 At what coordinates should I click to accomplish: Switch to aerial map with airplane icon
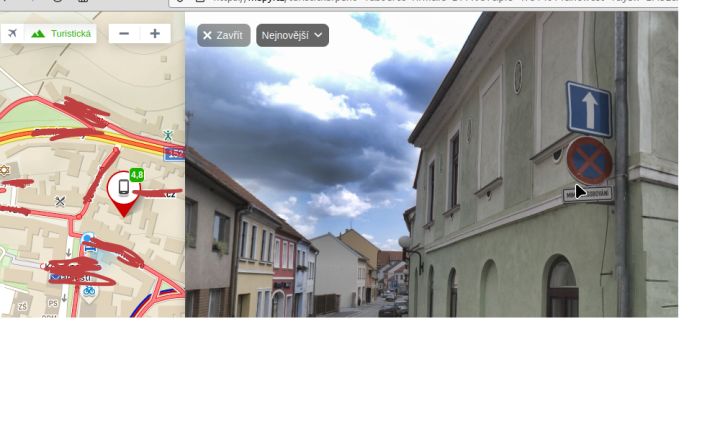click(x=12, y=34)
